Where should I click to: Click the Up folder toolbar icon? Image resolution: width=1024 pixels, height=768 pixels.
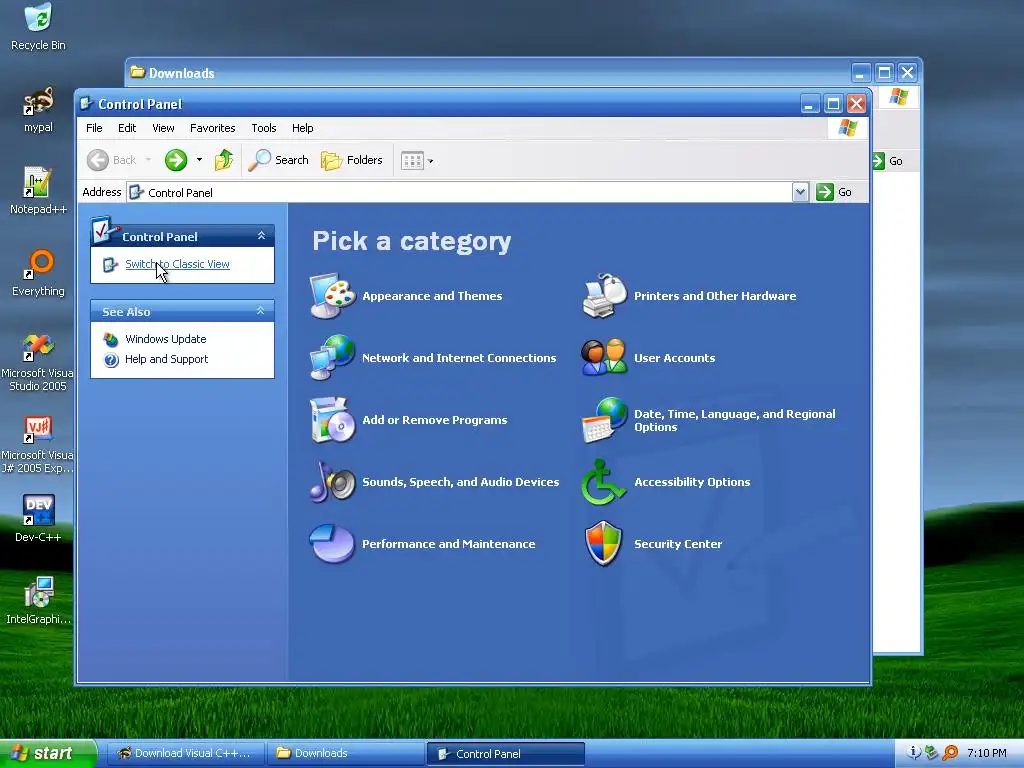[224, 160]
